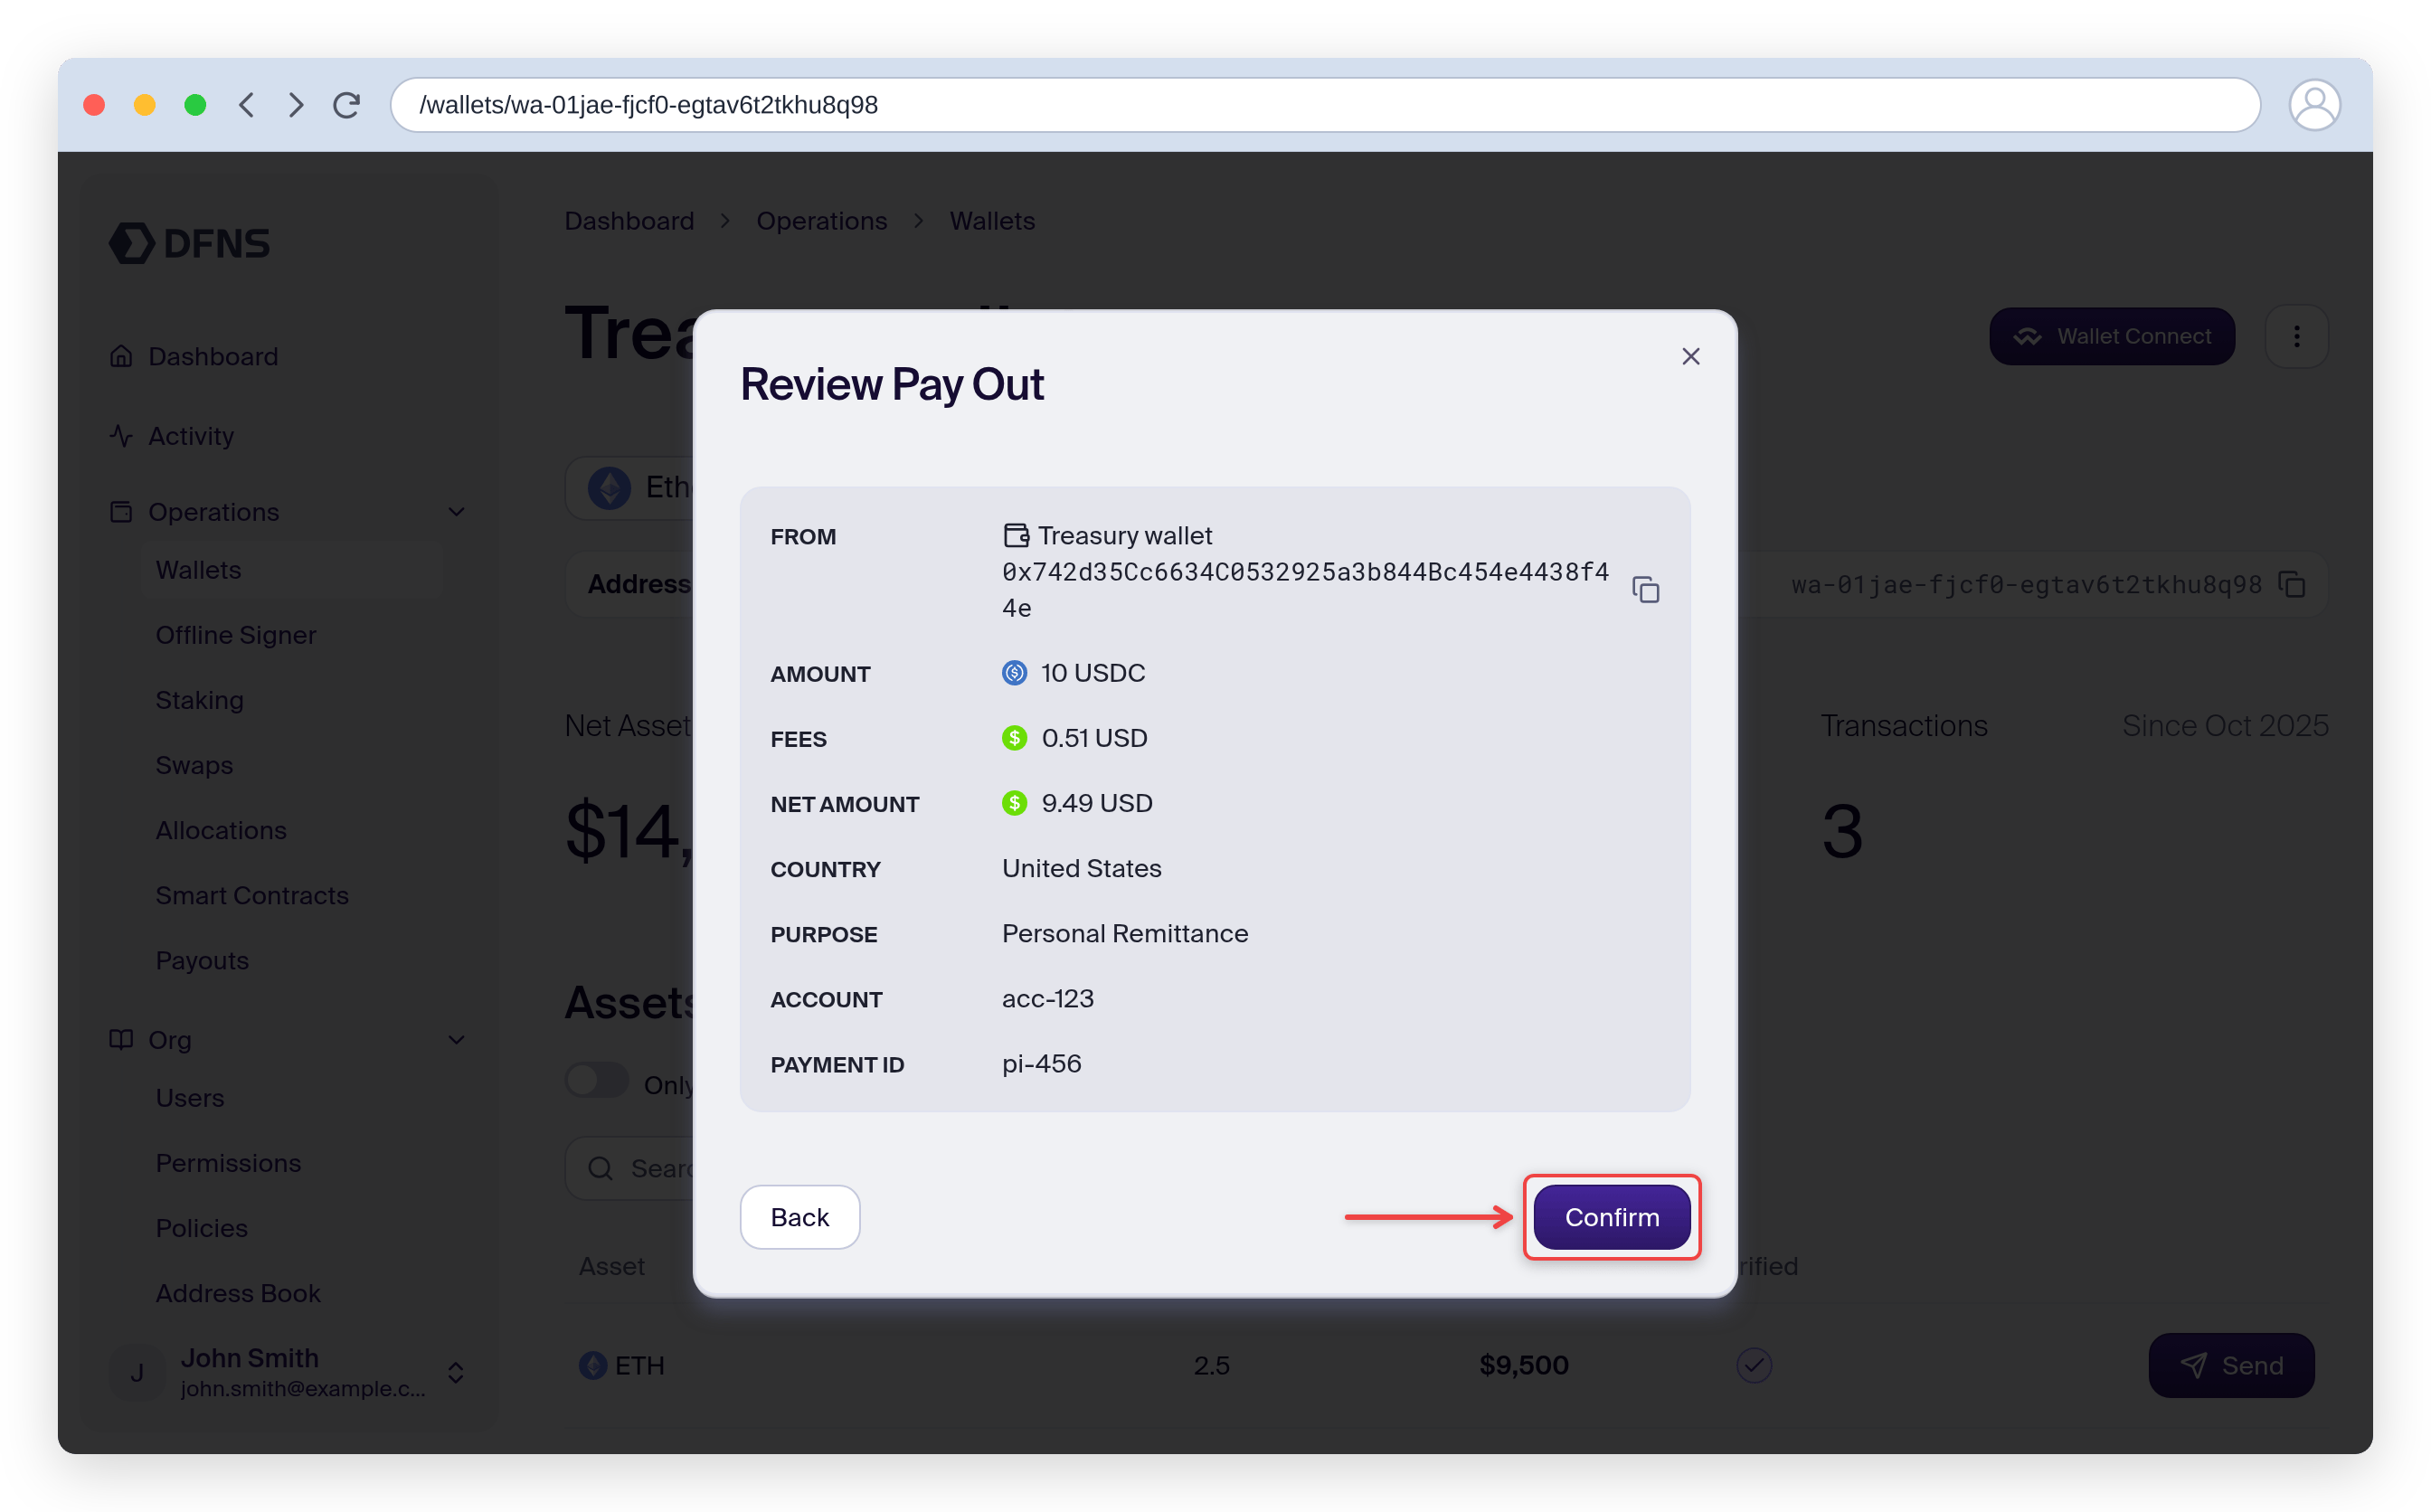Click the fees USD dollar icon
The image size is (2431, 1512).
click(x=1014, y=738)
